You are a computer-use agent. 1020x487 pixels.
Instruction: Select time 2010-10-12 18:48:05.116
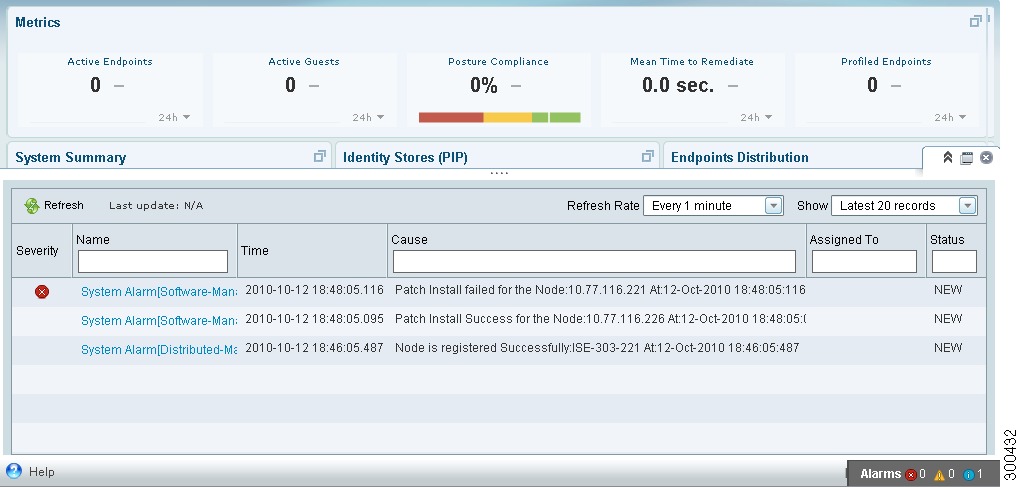(314, 290)
